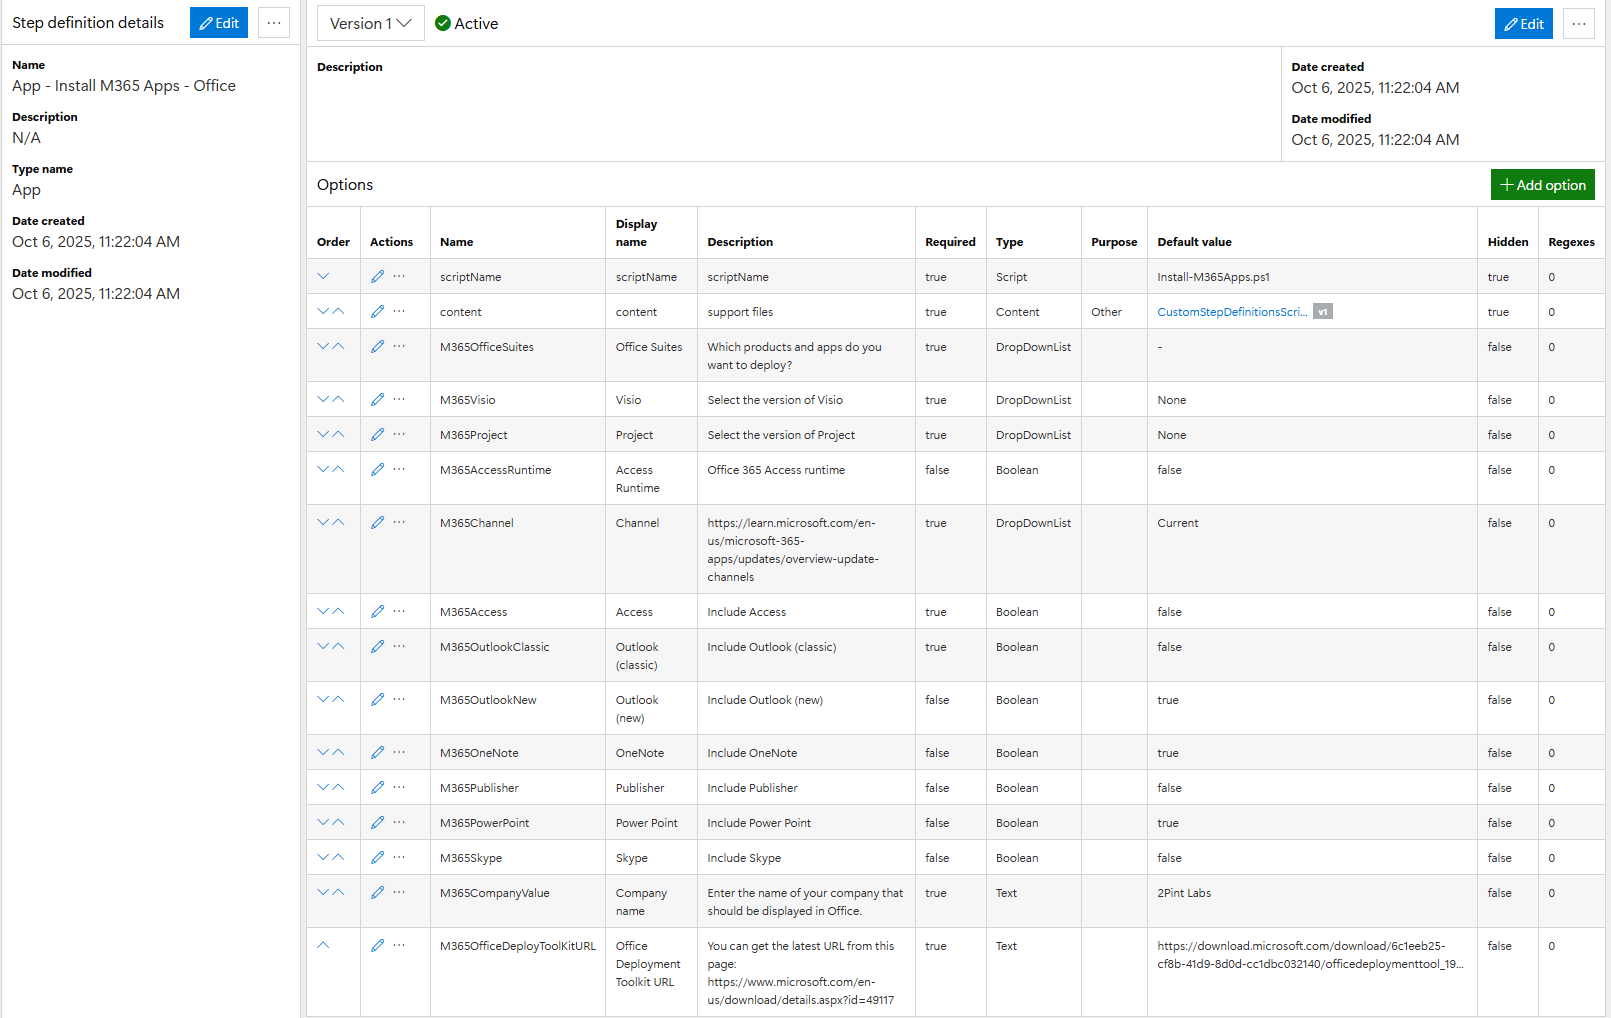Click the M365OutlookClassic name cell
Image resolution: width=1611 pixels, height=1018 pixels.
coord(495,647)
